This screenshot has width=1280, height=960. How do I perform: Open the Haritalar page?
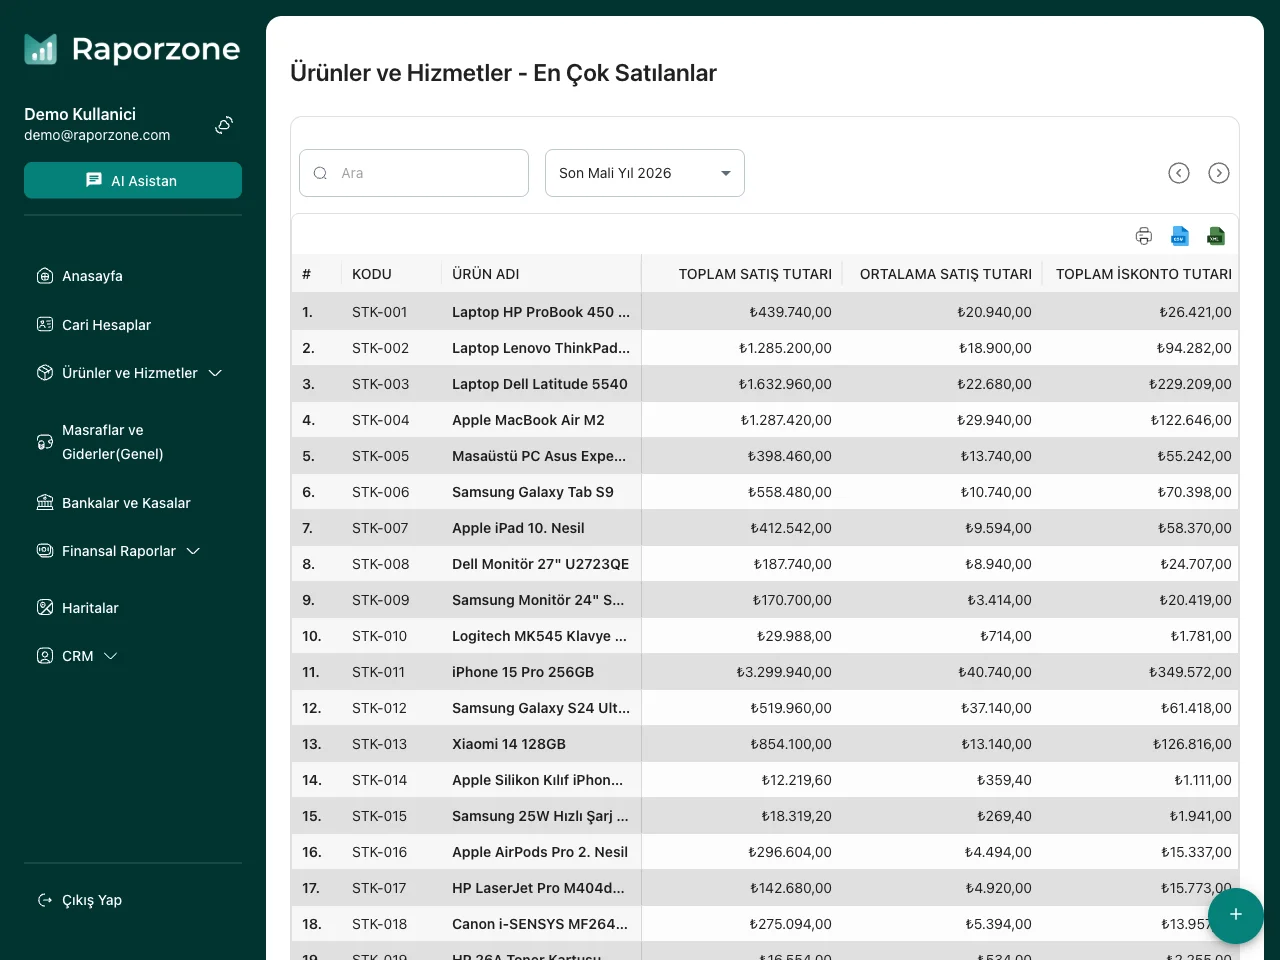pyautogui.click(x=90, y=608)
